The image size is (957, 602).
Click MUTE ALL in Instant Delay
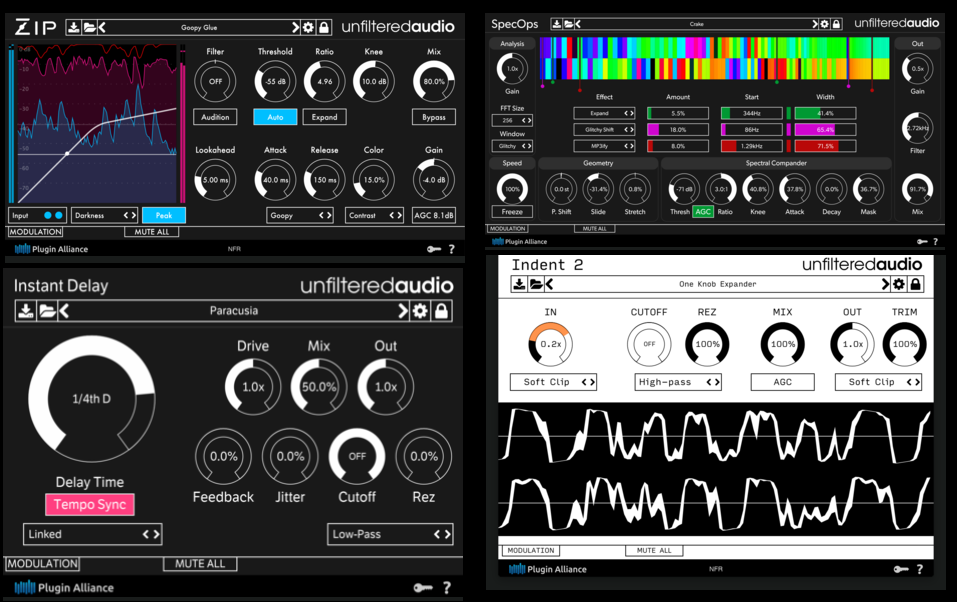pos(200,564)
